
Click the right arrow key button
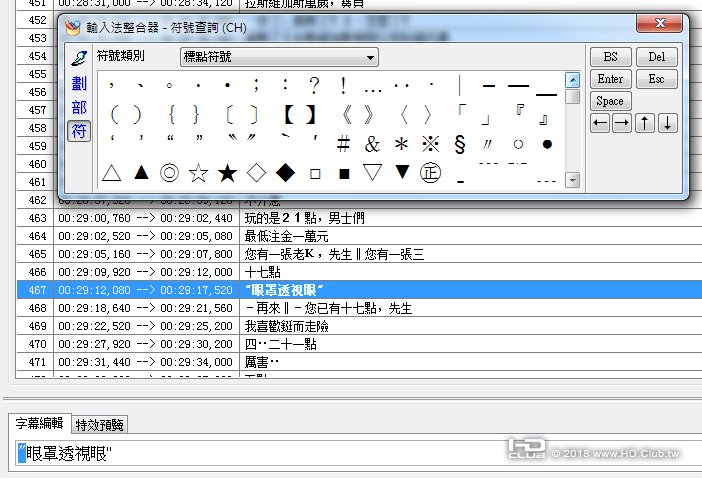point(622,123)
